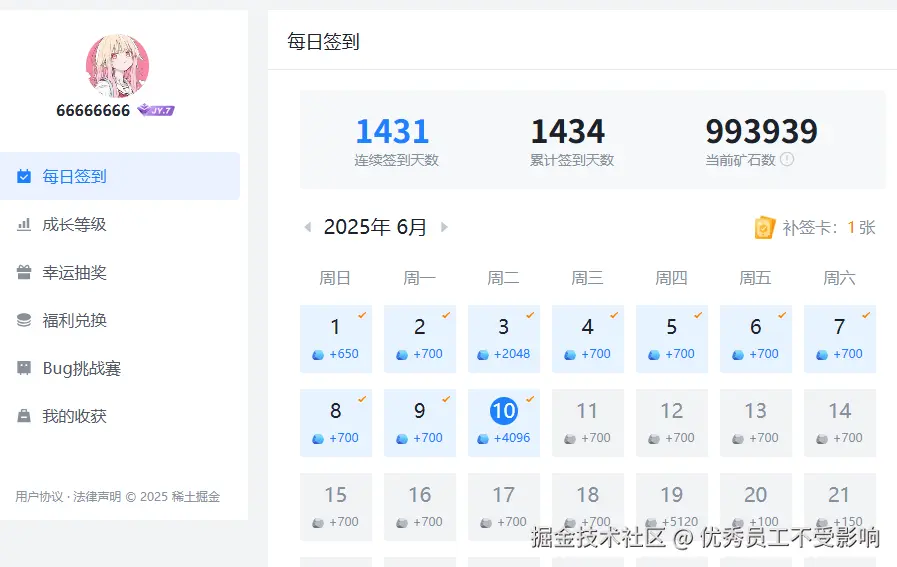The image size is (897, 567).
Task: Click the 成长等级 bar chart icon
Action: tap(24, 225)
